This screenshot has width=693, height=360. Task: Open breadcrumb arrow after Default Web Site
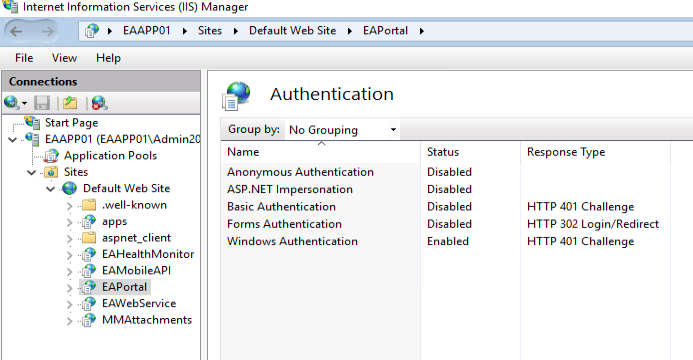[x=350, y=31]
